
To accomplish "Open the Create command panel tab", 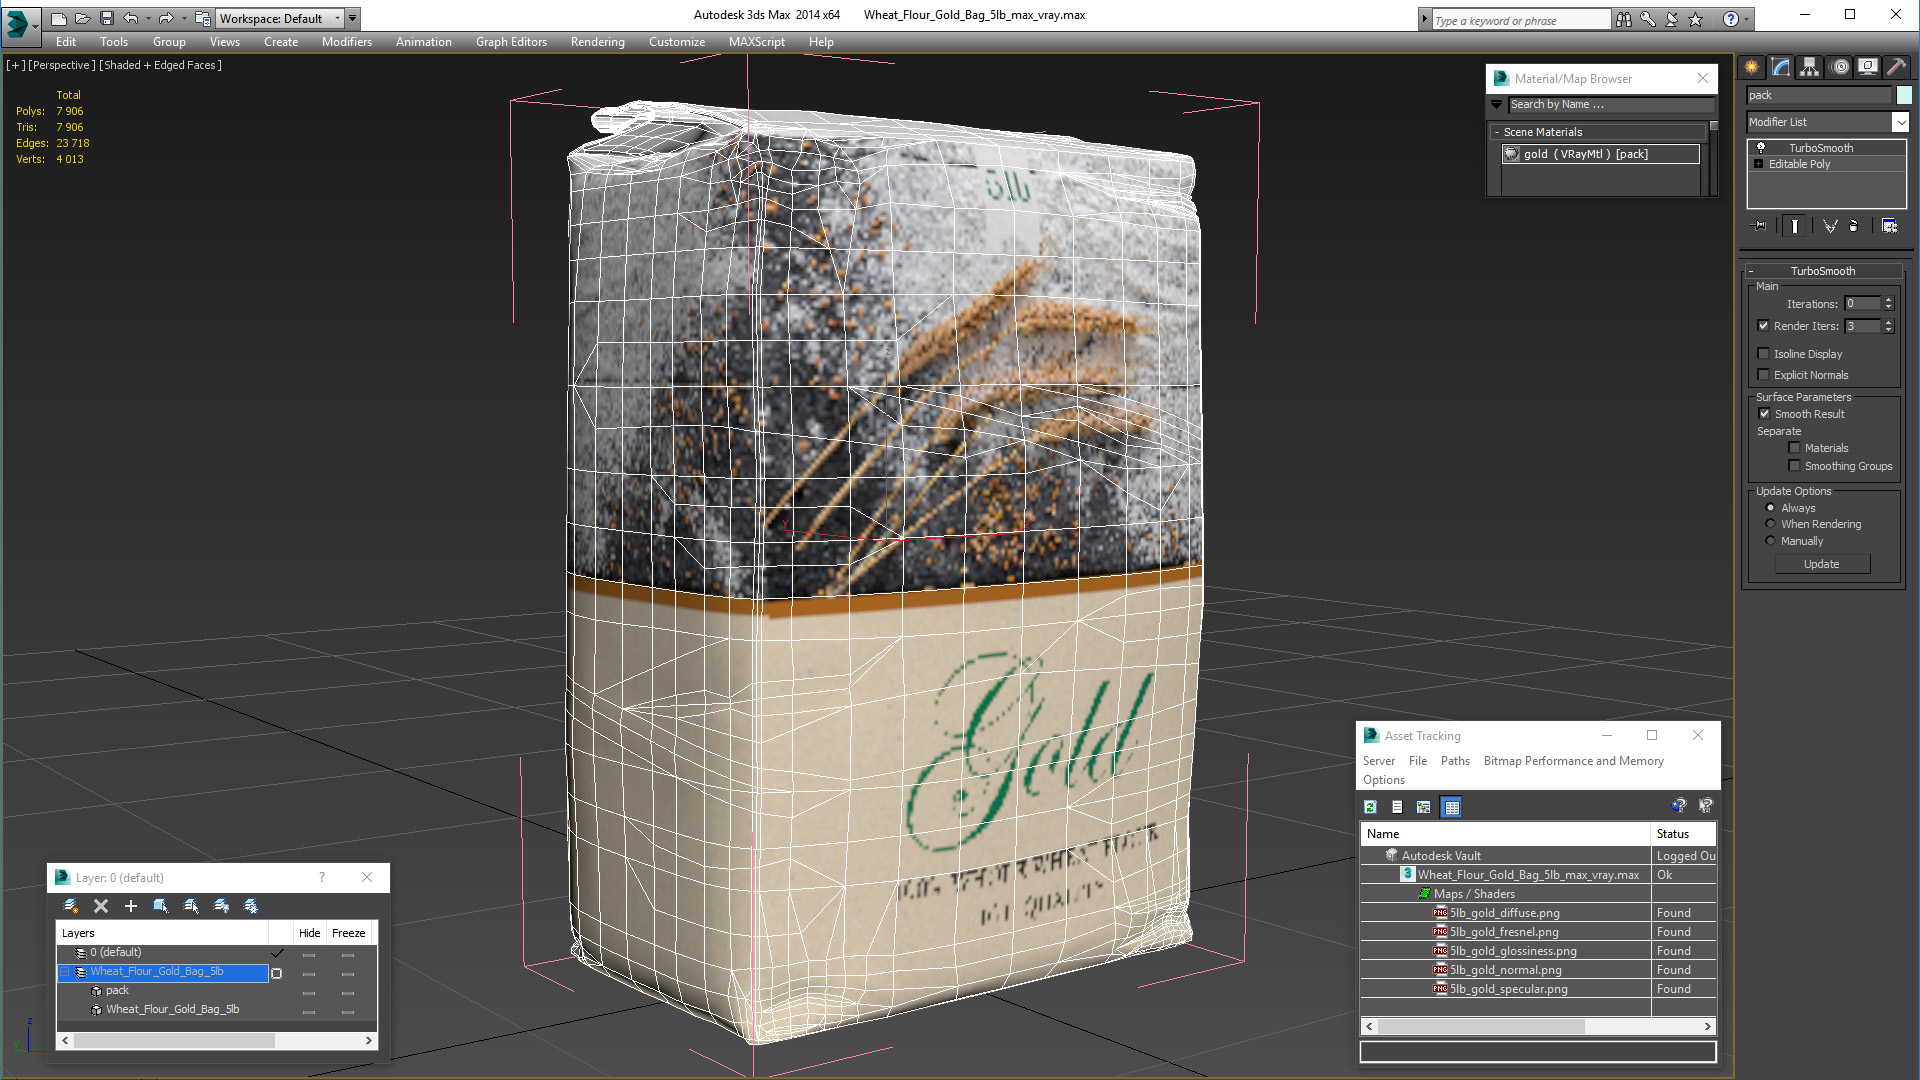I will [1752, 67].
